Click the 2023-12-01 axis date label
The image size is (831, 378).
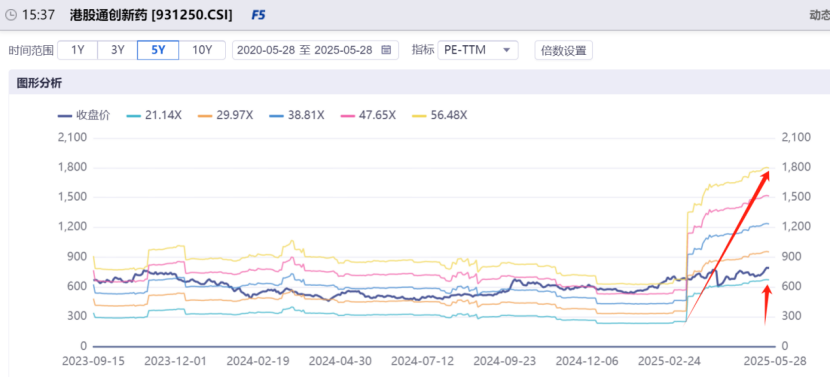coord(175,361)
